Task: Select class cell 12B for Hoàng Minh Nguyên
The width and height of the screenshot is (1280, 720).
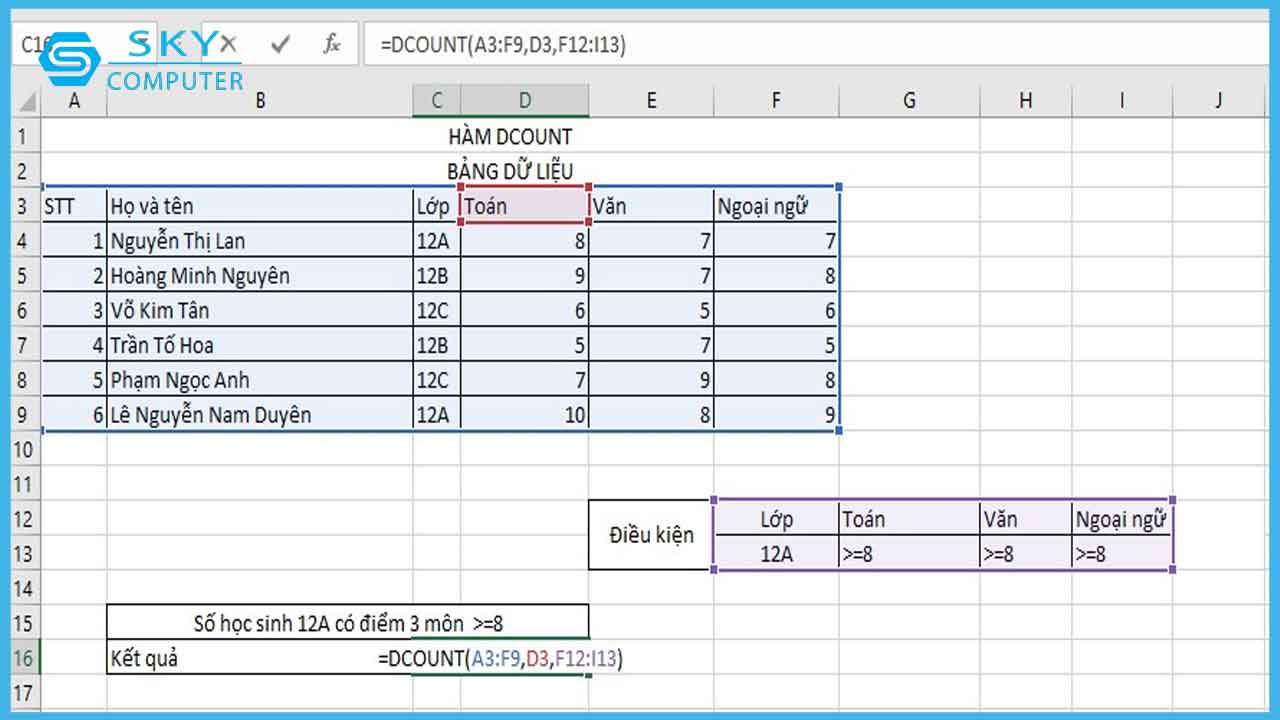Action: 437,276
